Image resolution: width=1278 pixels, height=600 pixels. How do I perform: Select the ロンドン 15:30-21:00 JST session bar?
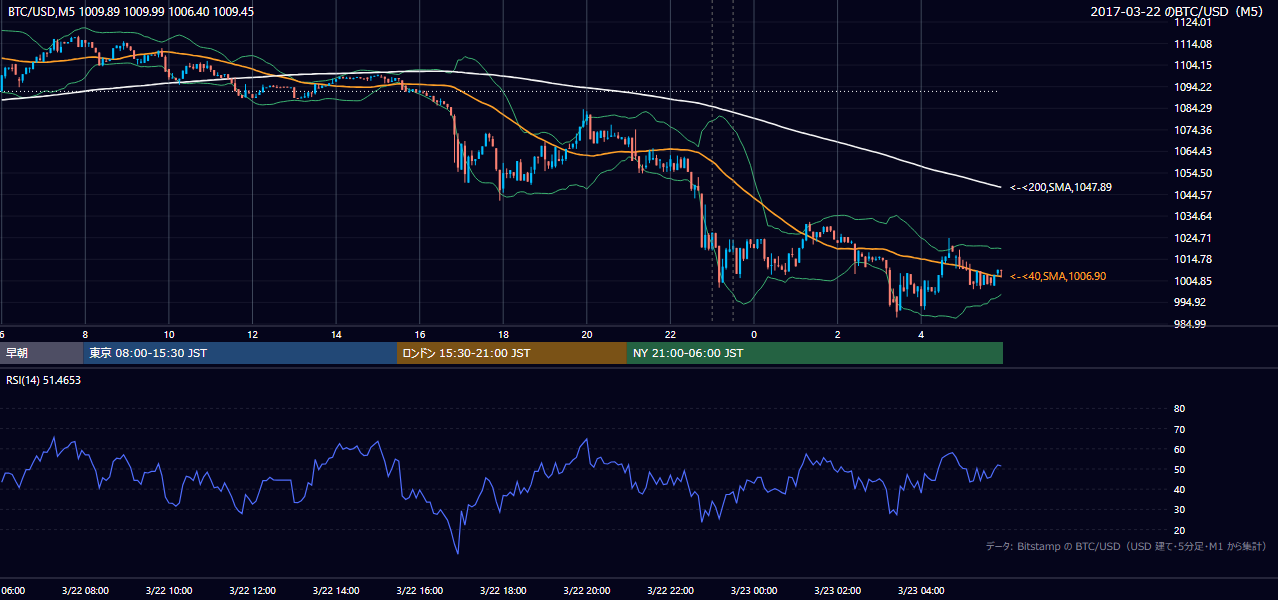click(512, 353)
